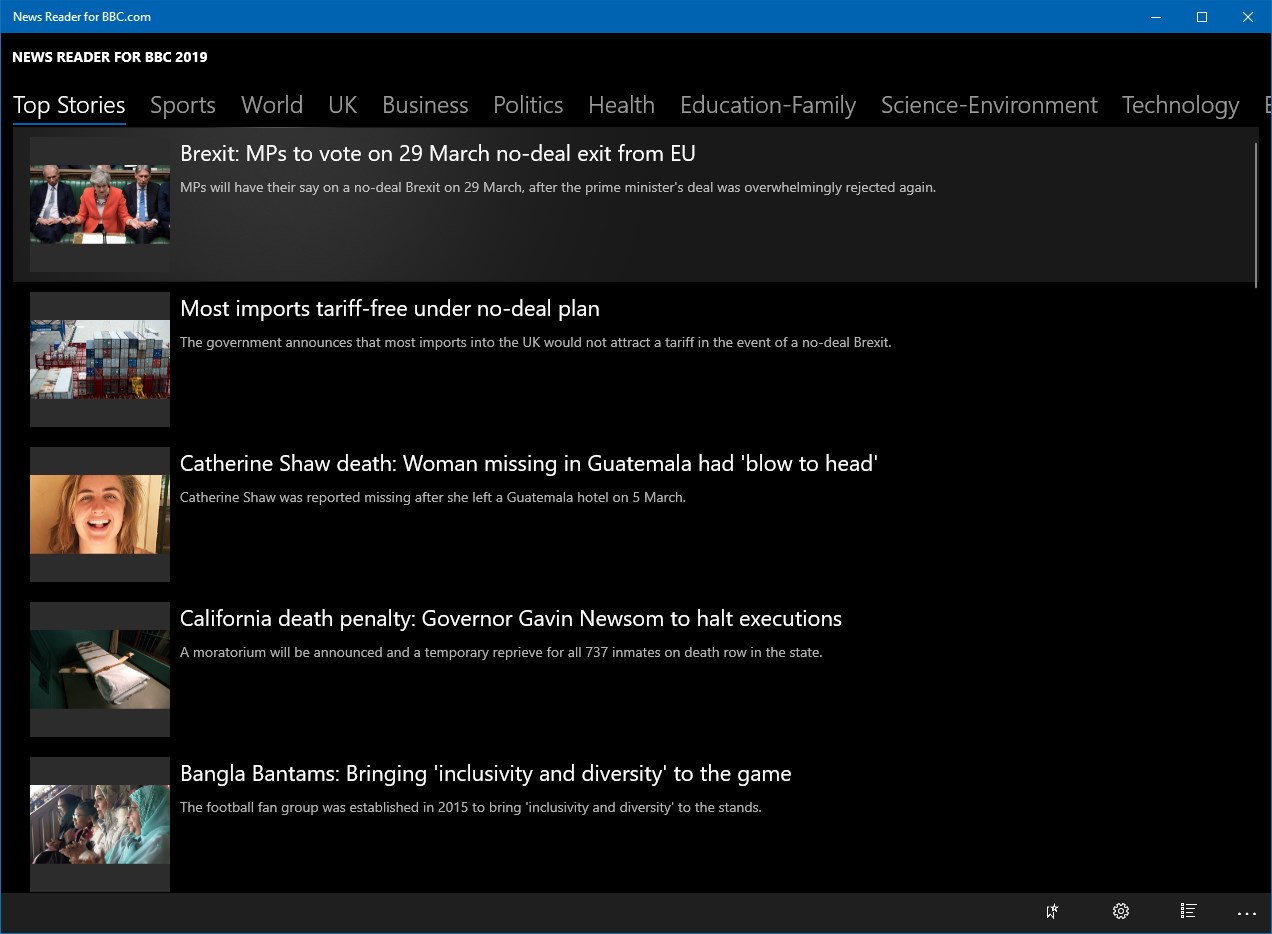Click summary 'A moratorium will be announced'
The image size is (1272, 934).
[x=501, y=652]
